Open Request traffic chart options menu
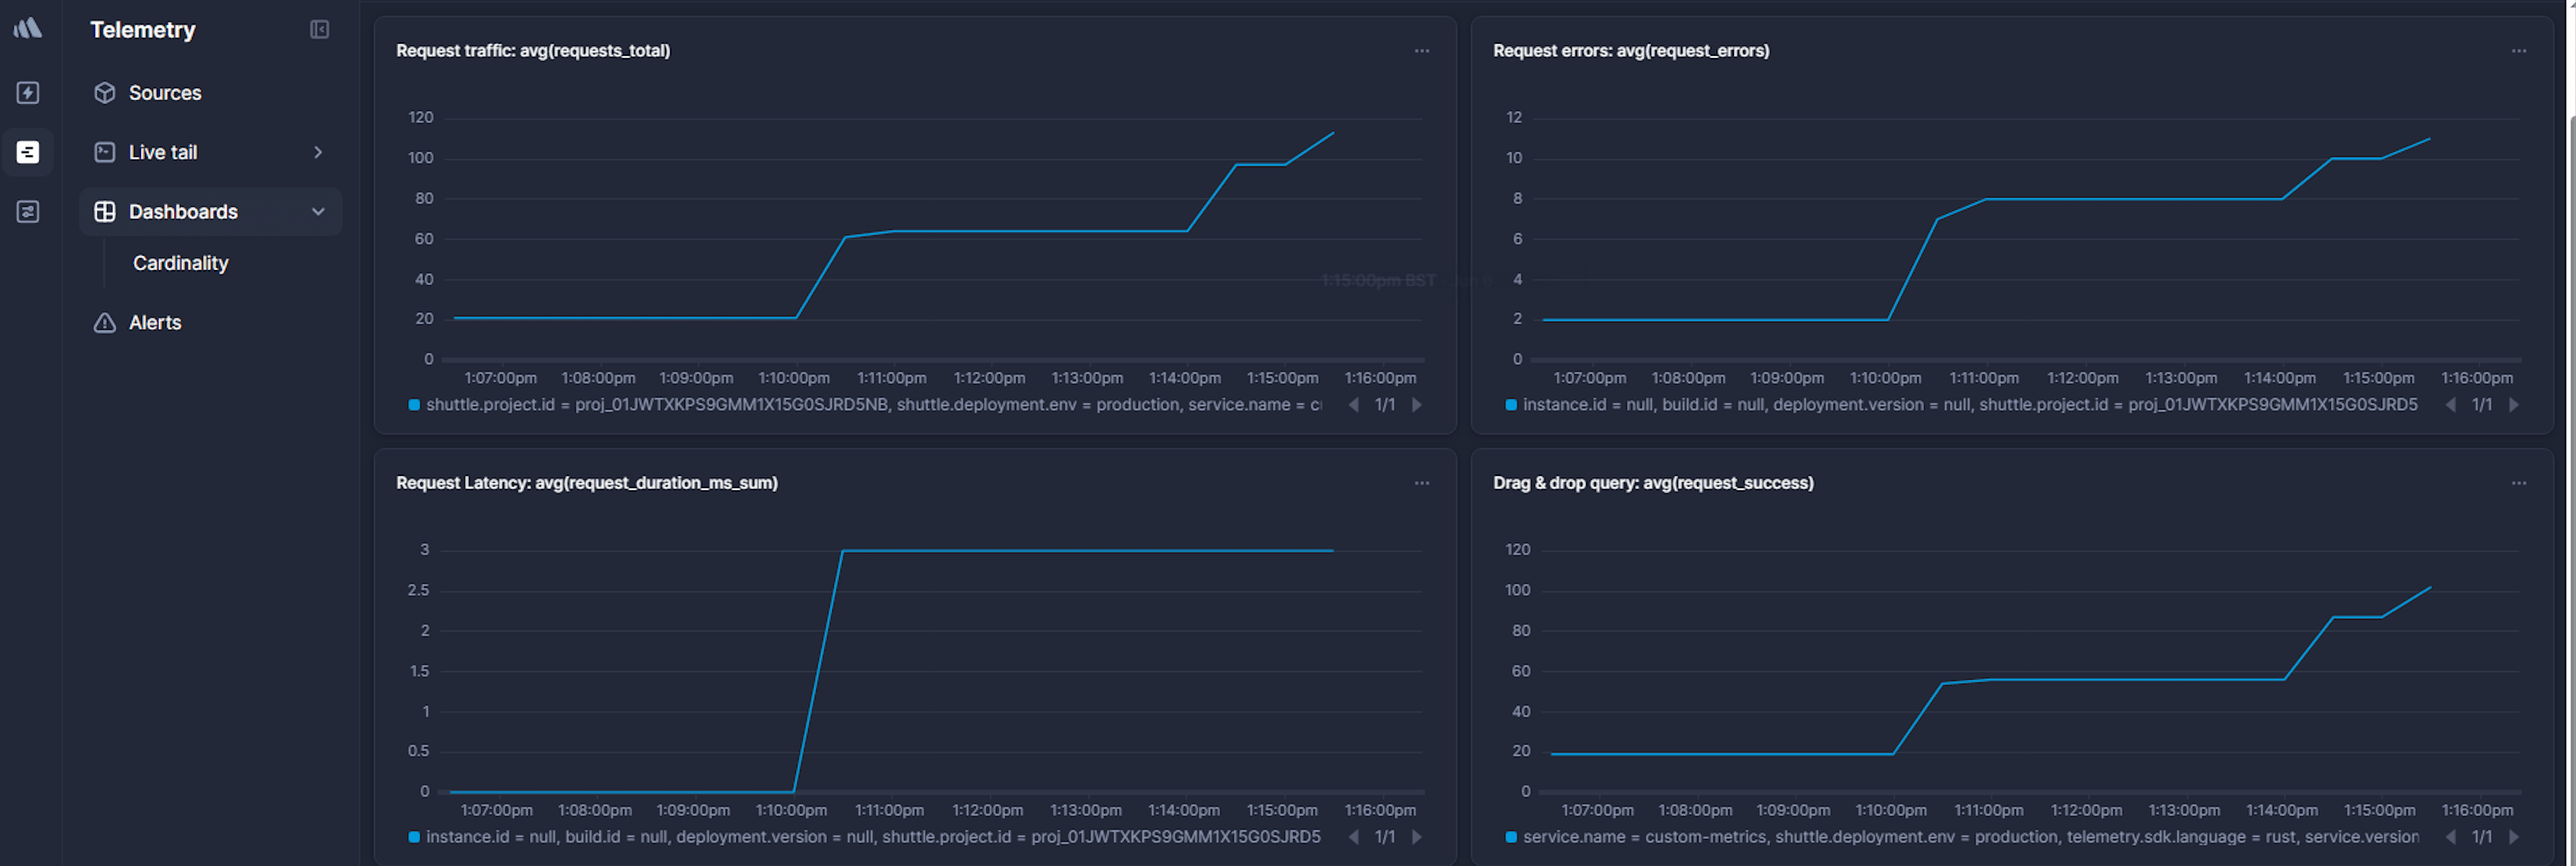 1421,51
